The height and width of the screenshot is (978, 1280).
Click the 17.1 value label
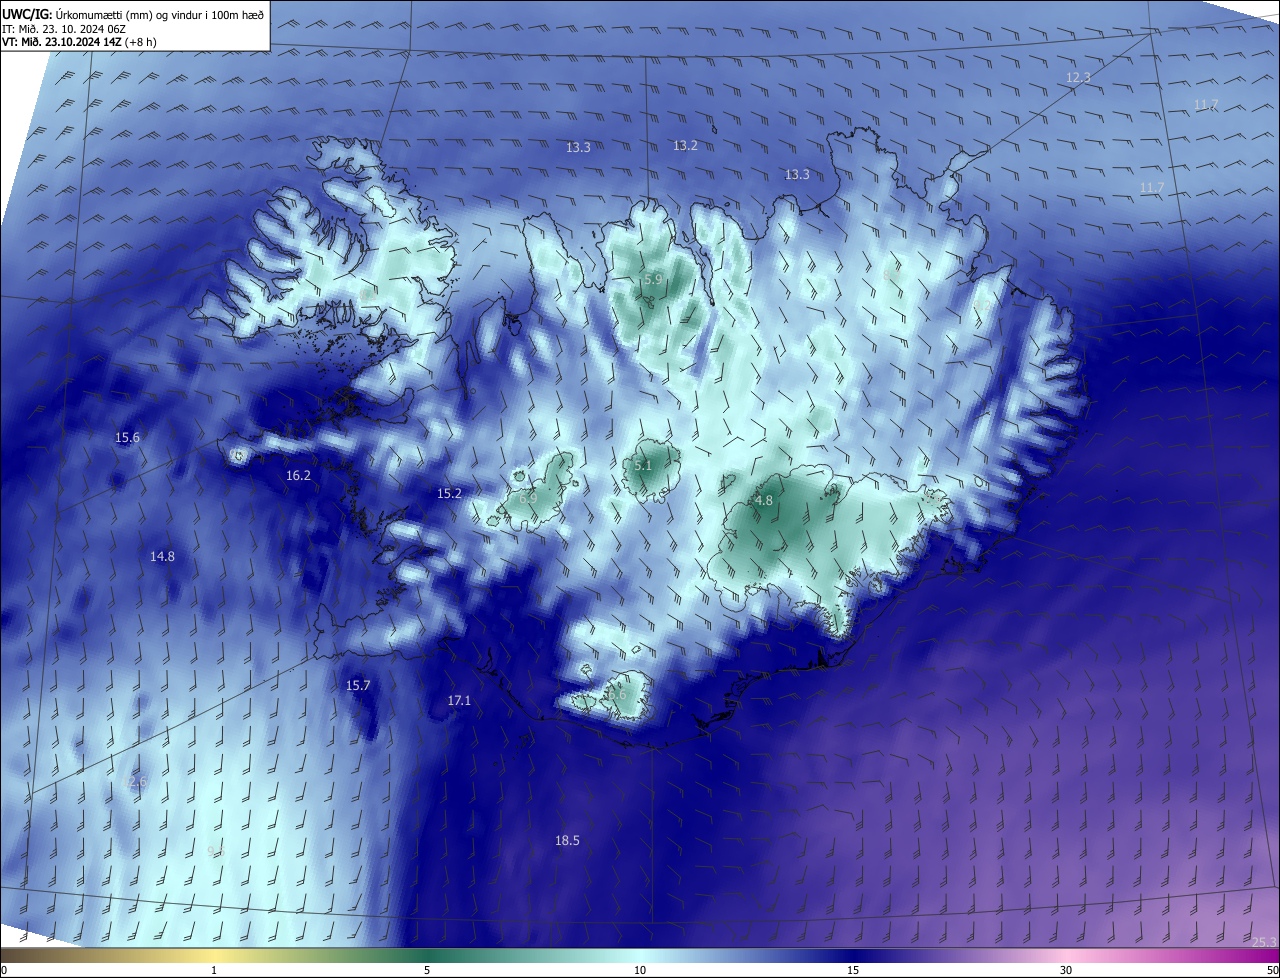click(x=459, y=701)
